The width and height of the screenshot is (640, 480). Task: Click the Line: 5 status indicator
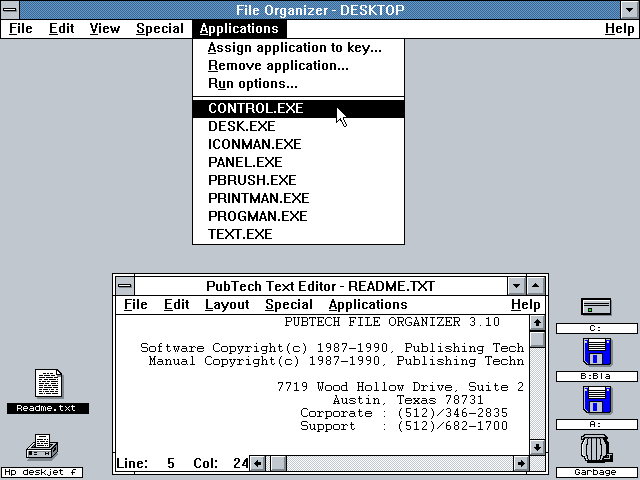pos(146,463)
